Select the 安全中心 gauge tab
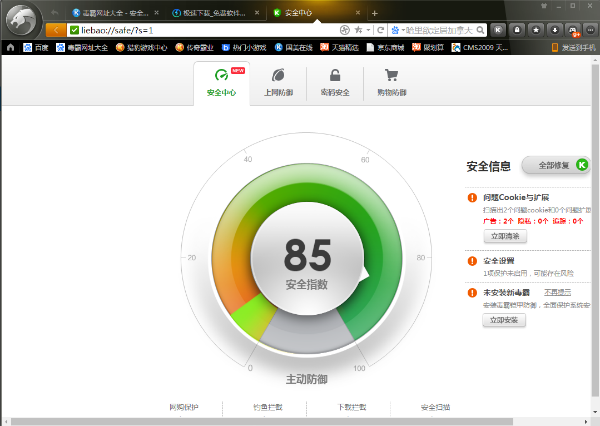Viewport: 600px width, 426px height. coord(221,82)
